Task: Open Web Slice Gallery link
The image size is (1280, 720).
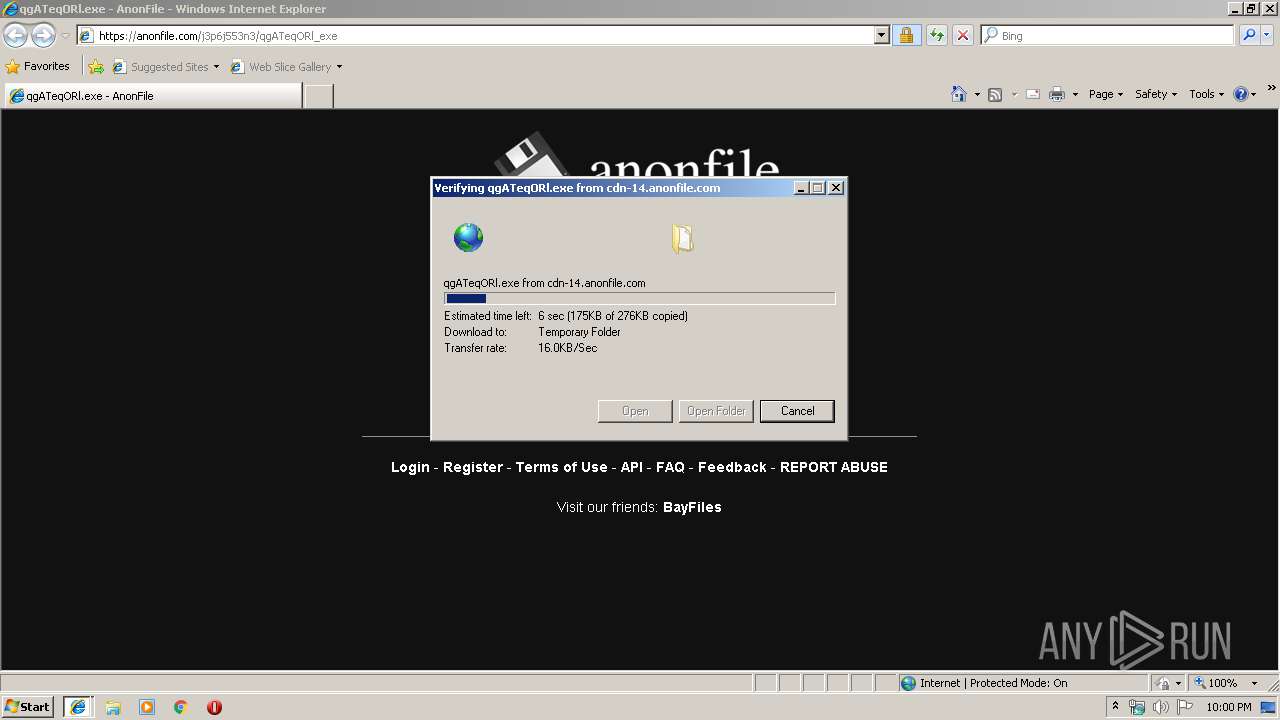Action: pyautogui.click(x=286, y=67)
